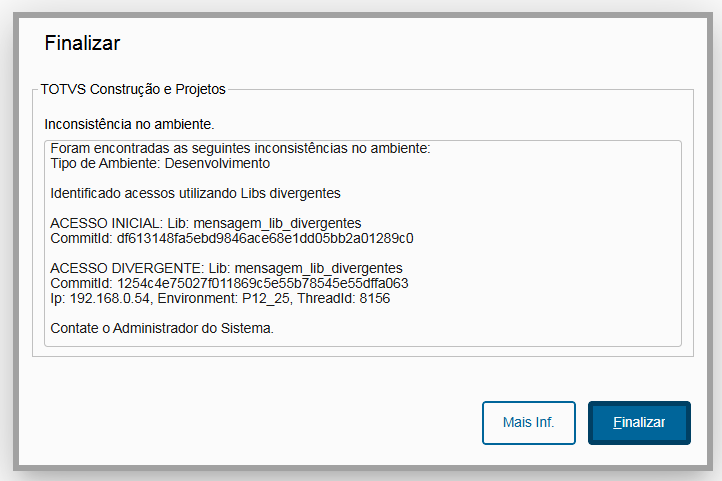Select the 'Tipo de Ambiente: Desenvolvimento' line
Screen dimensions: 722x481
(x=160, y=163)
